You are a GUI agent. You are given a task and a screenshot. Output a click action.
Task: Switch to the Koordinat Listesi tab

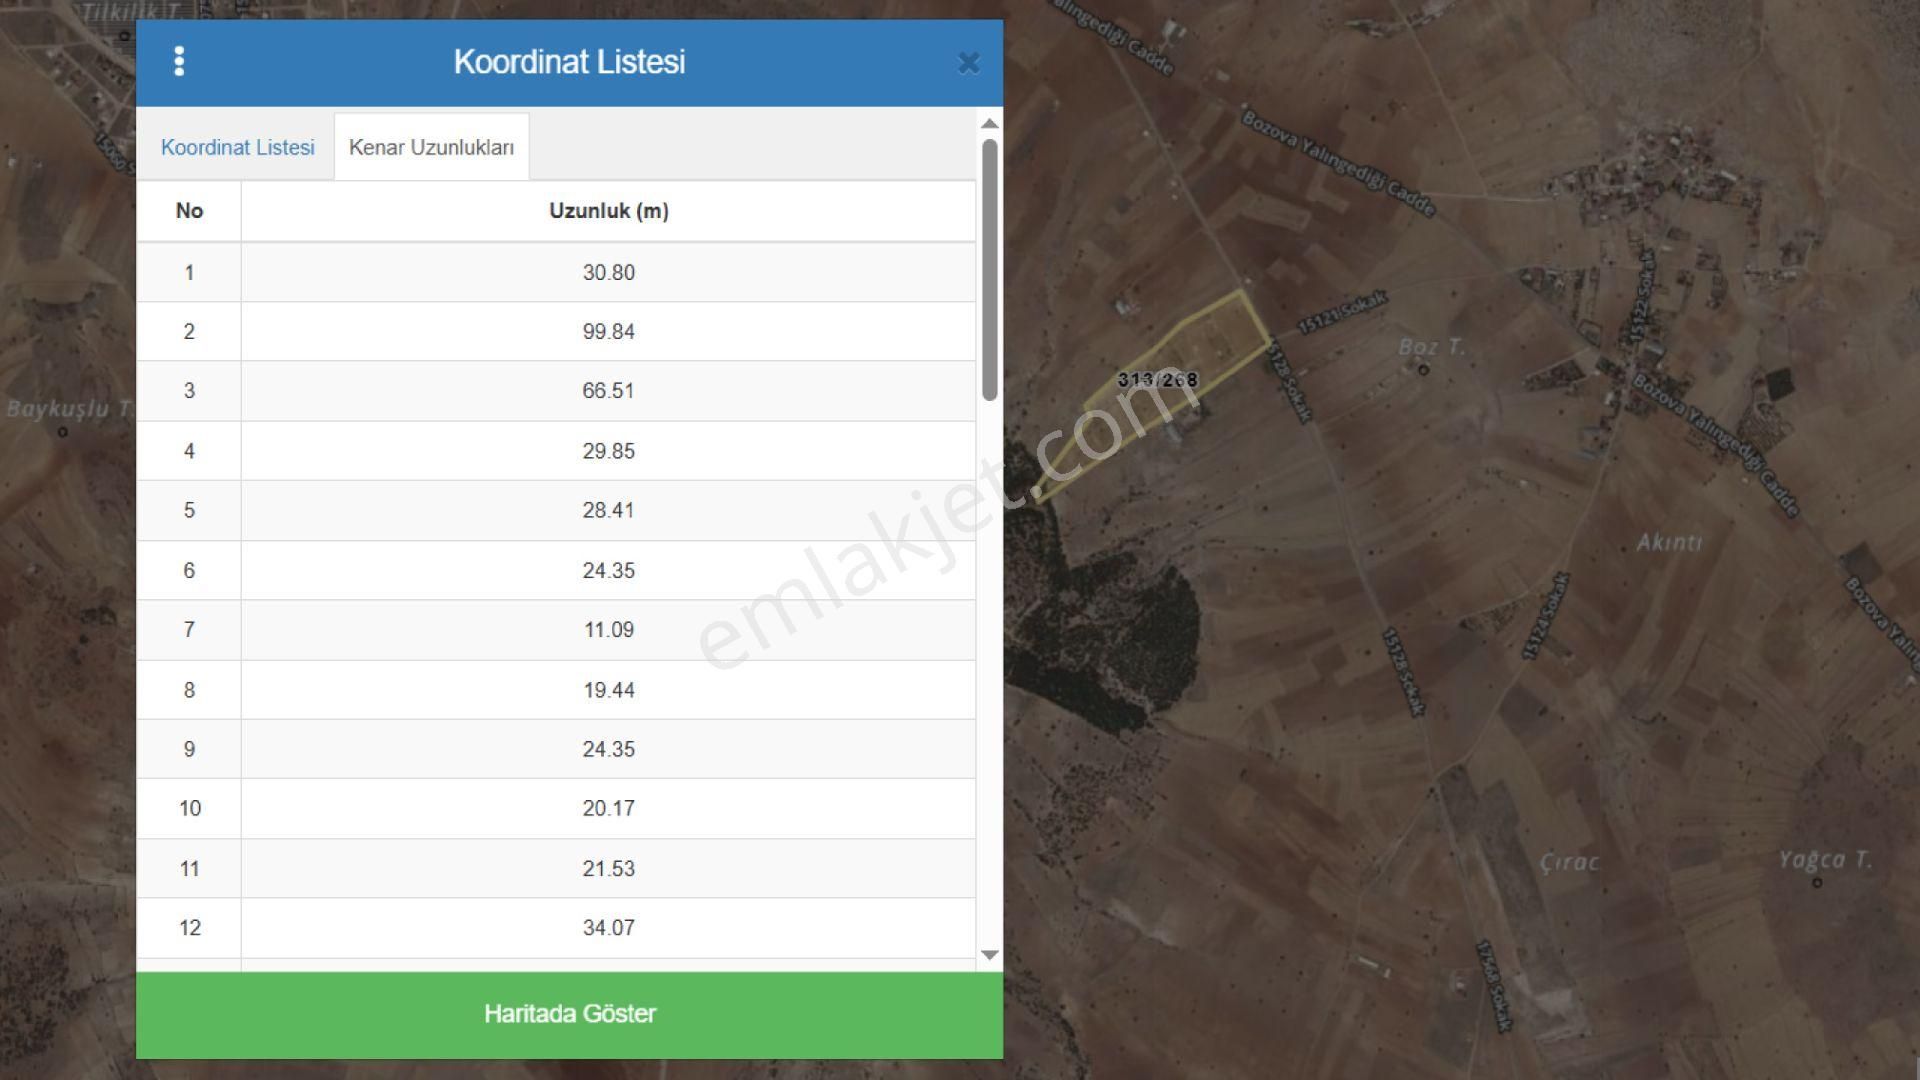pyautogui.click(x=237, y=146)
